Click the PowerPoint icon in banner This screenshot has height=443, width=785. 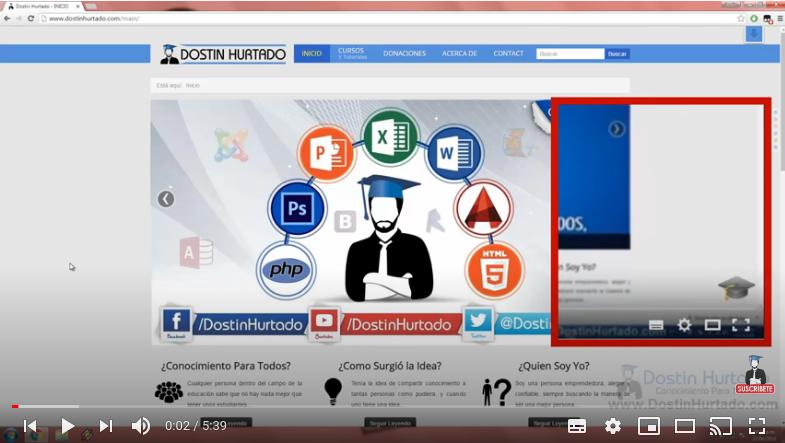coord(327,153)
